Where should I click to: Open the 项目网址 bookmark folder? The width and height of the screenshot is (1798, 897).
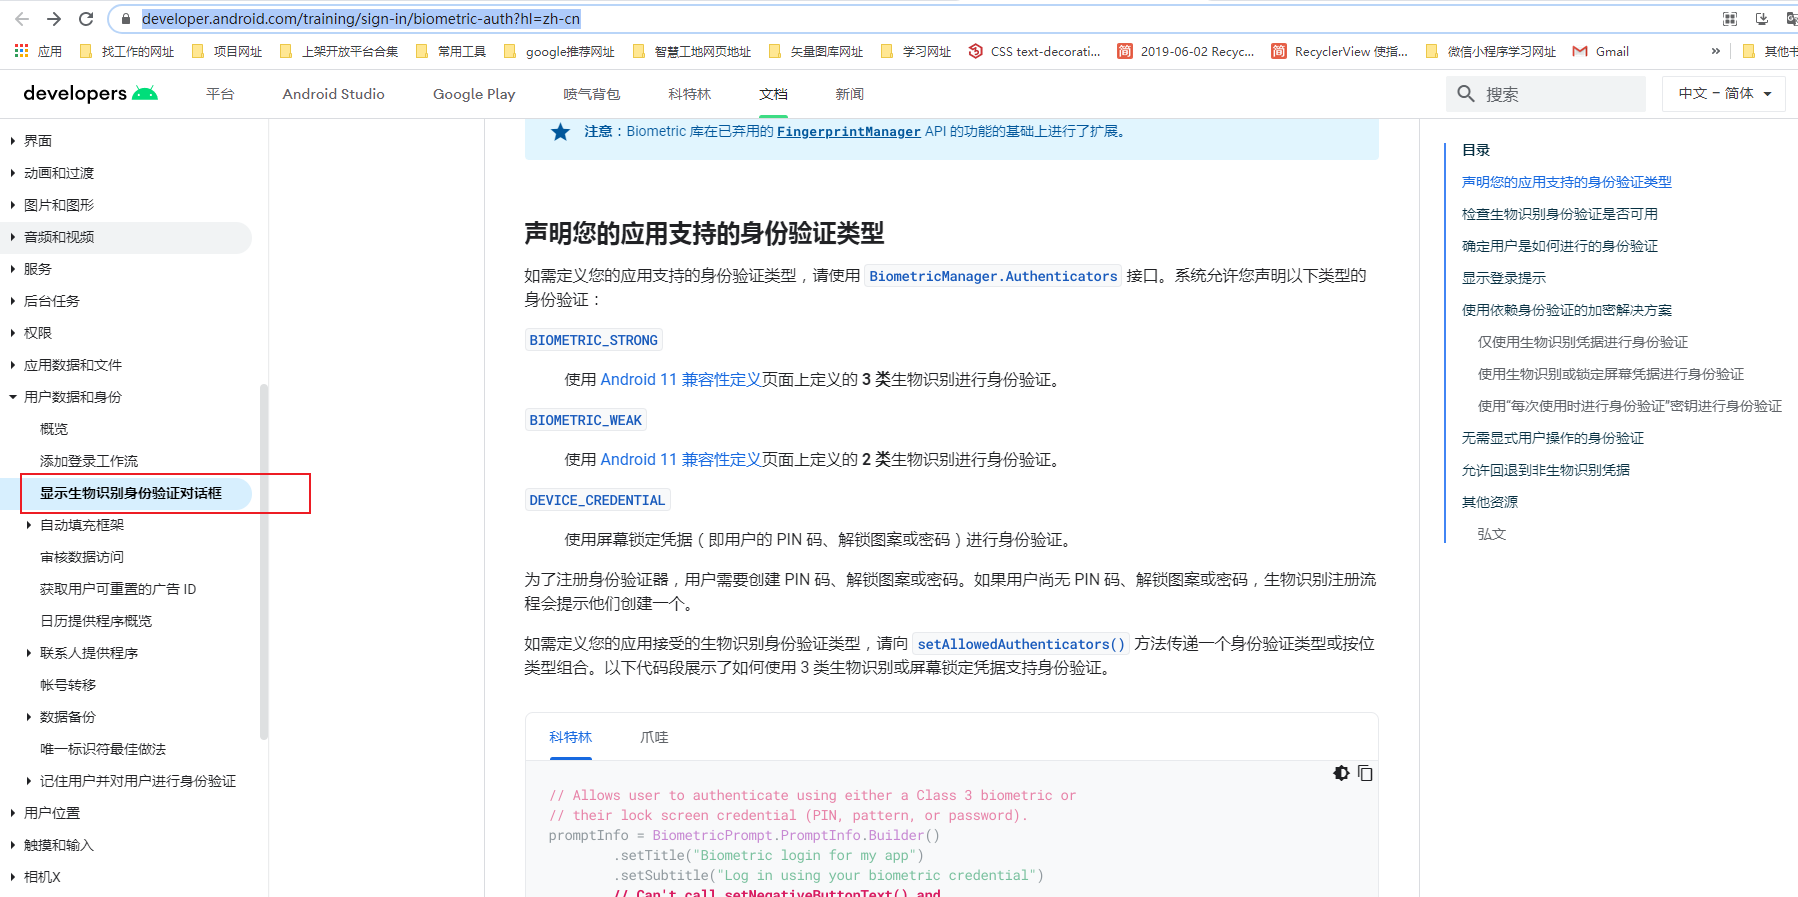point(227,51)
